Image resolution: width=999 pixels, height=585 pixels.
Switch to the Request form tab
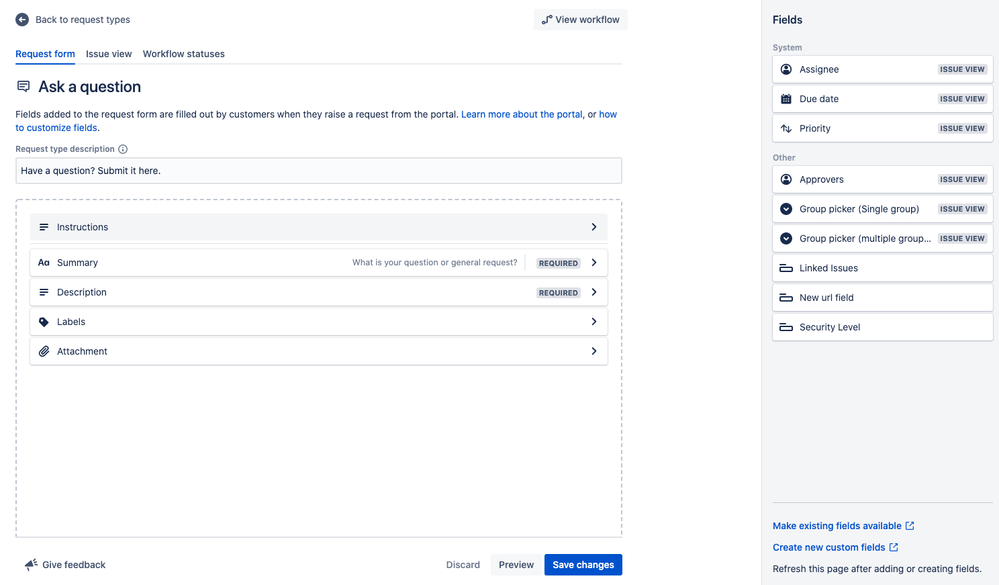click(45, 54)
